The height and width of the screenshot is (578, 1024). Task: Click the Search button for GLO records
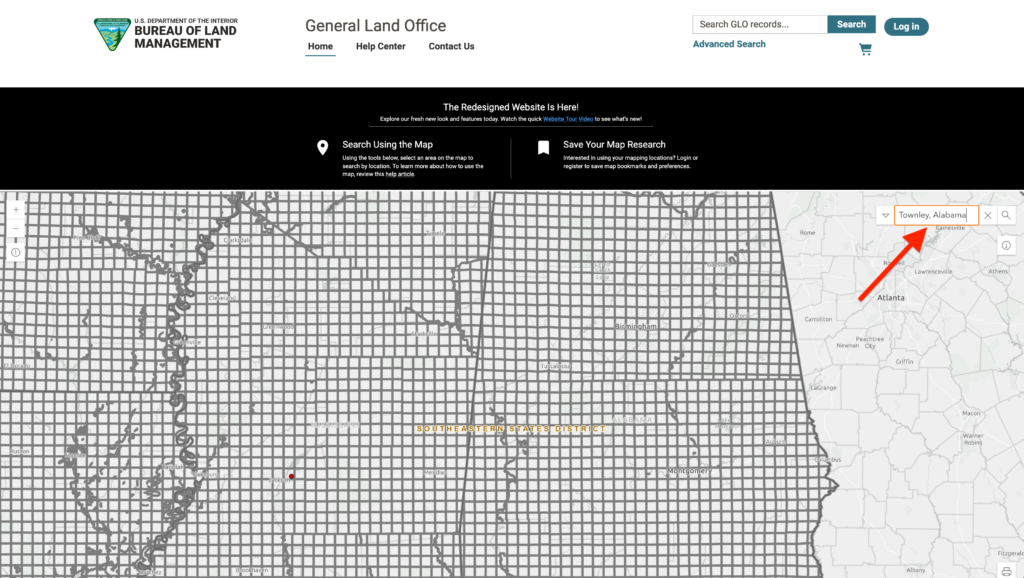(x=851, y=24)
